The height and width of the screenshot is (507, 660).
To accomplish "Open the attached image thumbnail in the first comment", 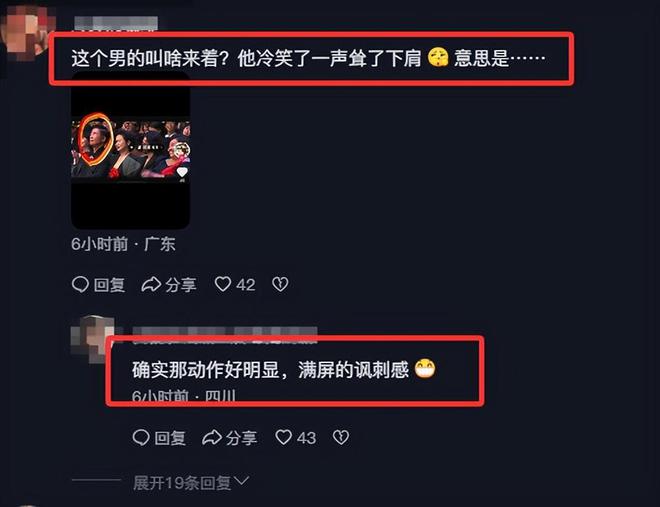I will click(x=130, y=151).
